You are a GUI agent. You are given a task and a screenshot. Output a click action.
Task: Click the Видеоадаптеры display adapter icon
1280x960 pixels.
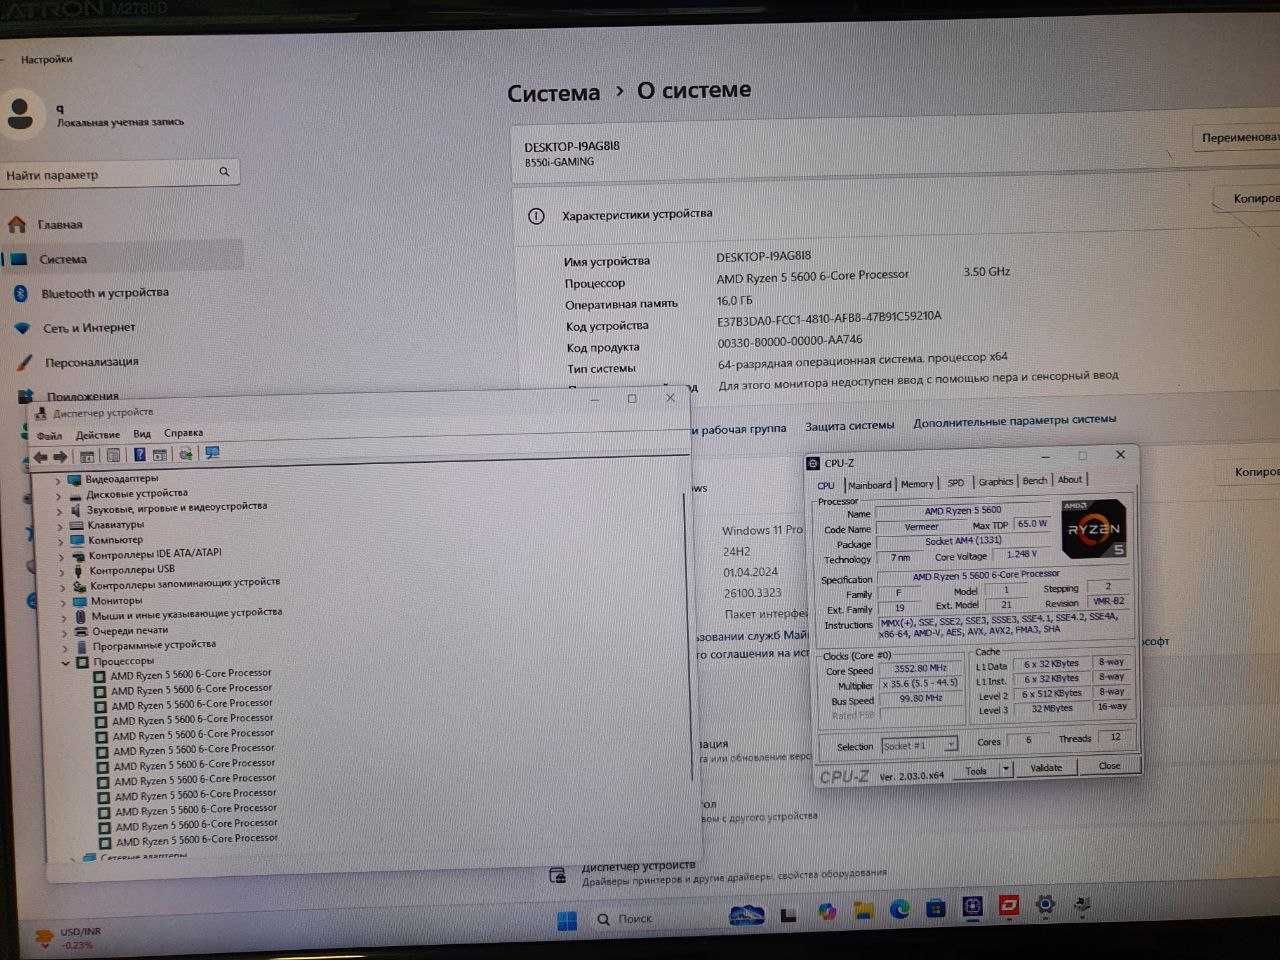[75, 480]
